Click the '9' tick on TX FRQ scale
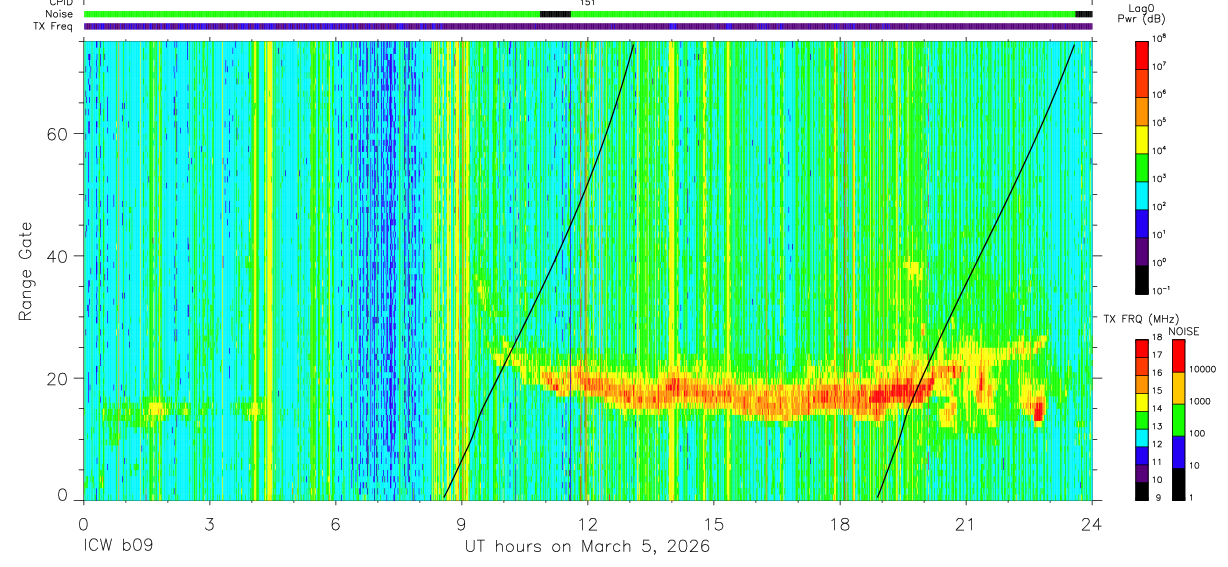 [x=1157, y=497]
